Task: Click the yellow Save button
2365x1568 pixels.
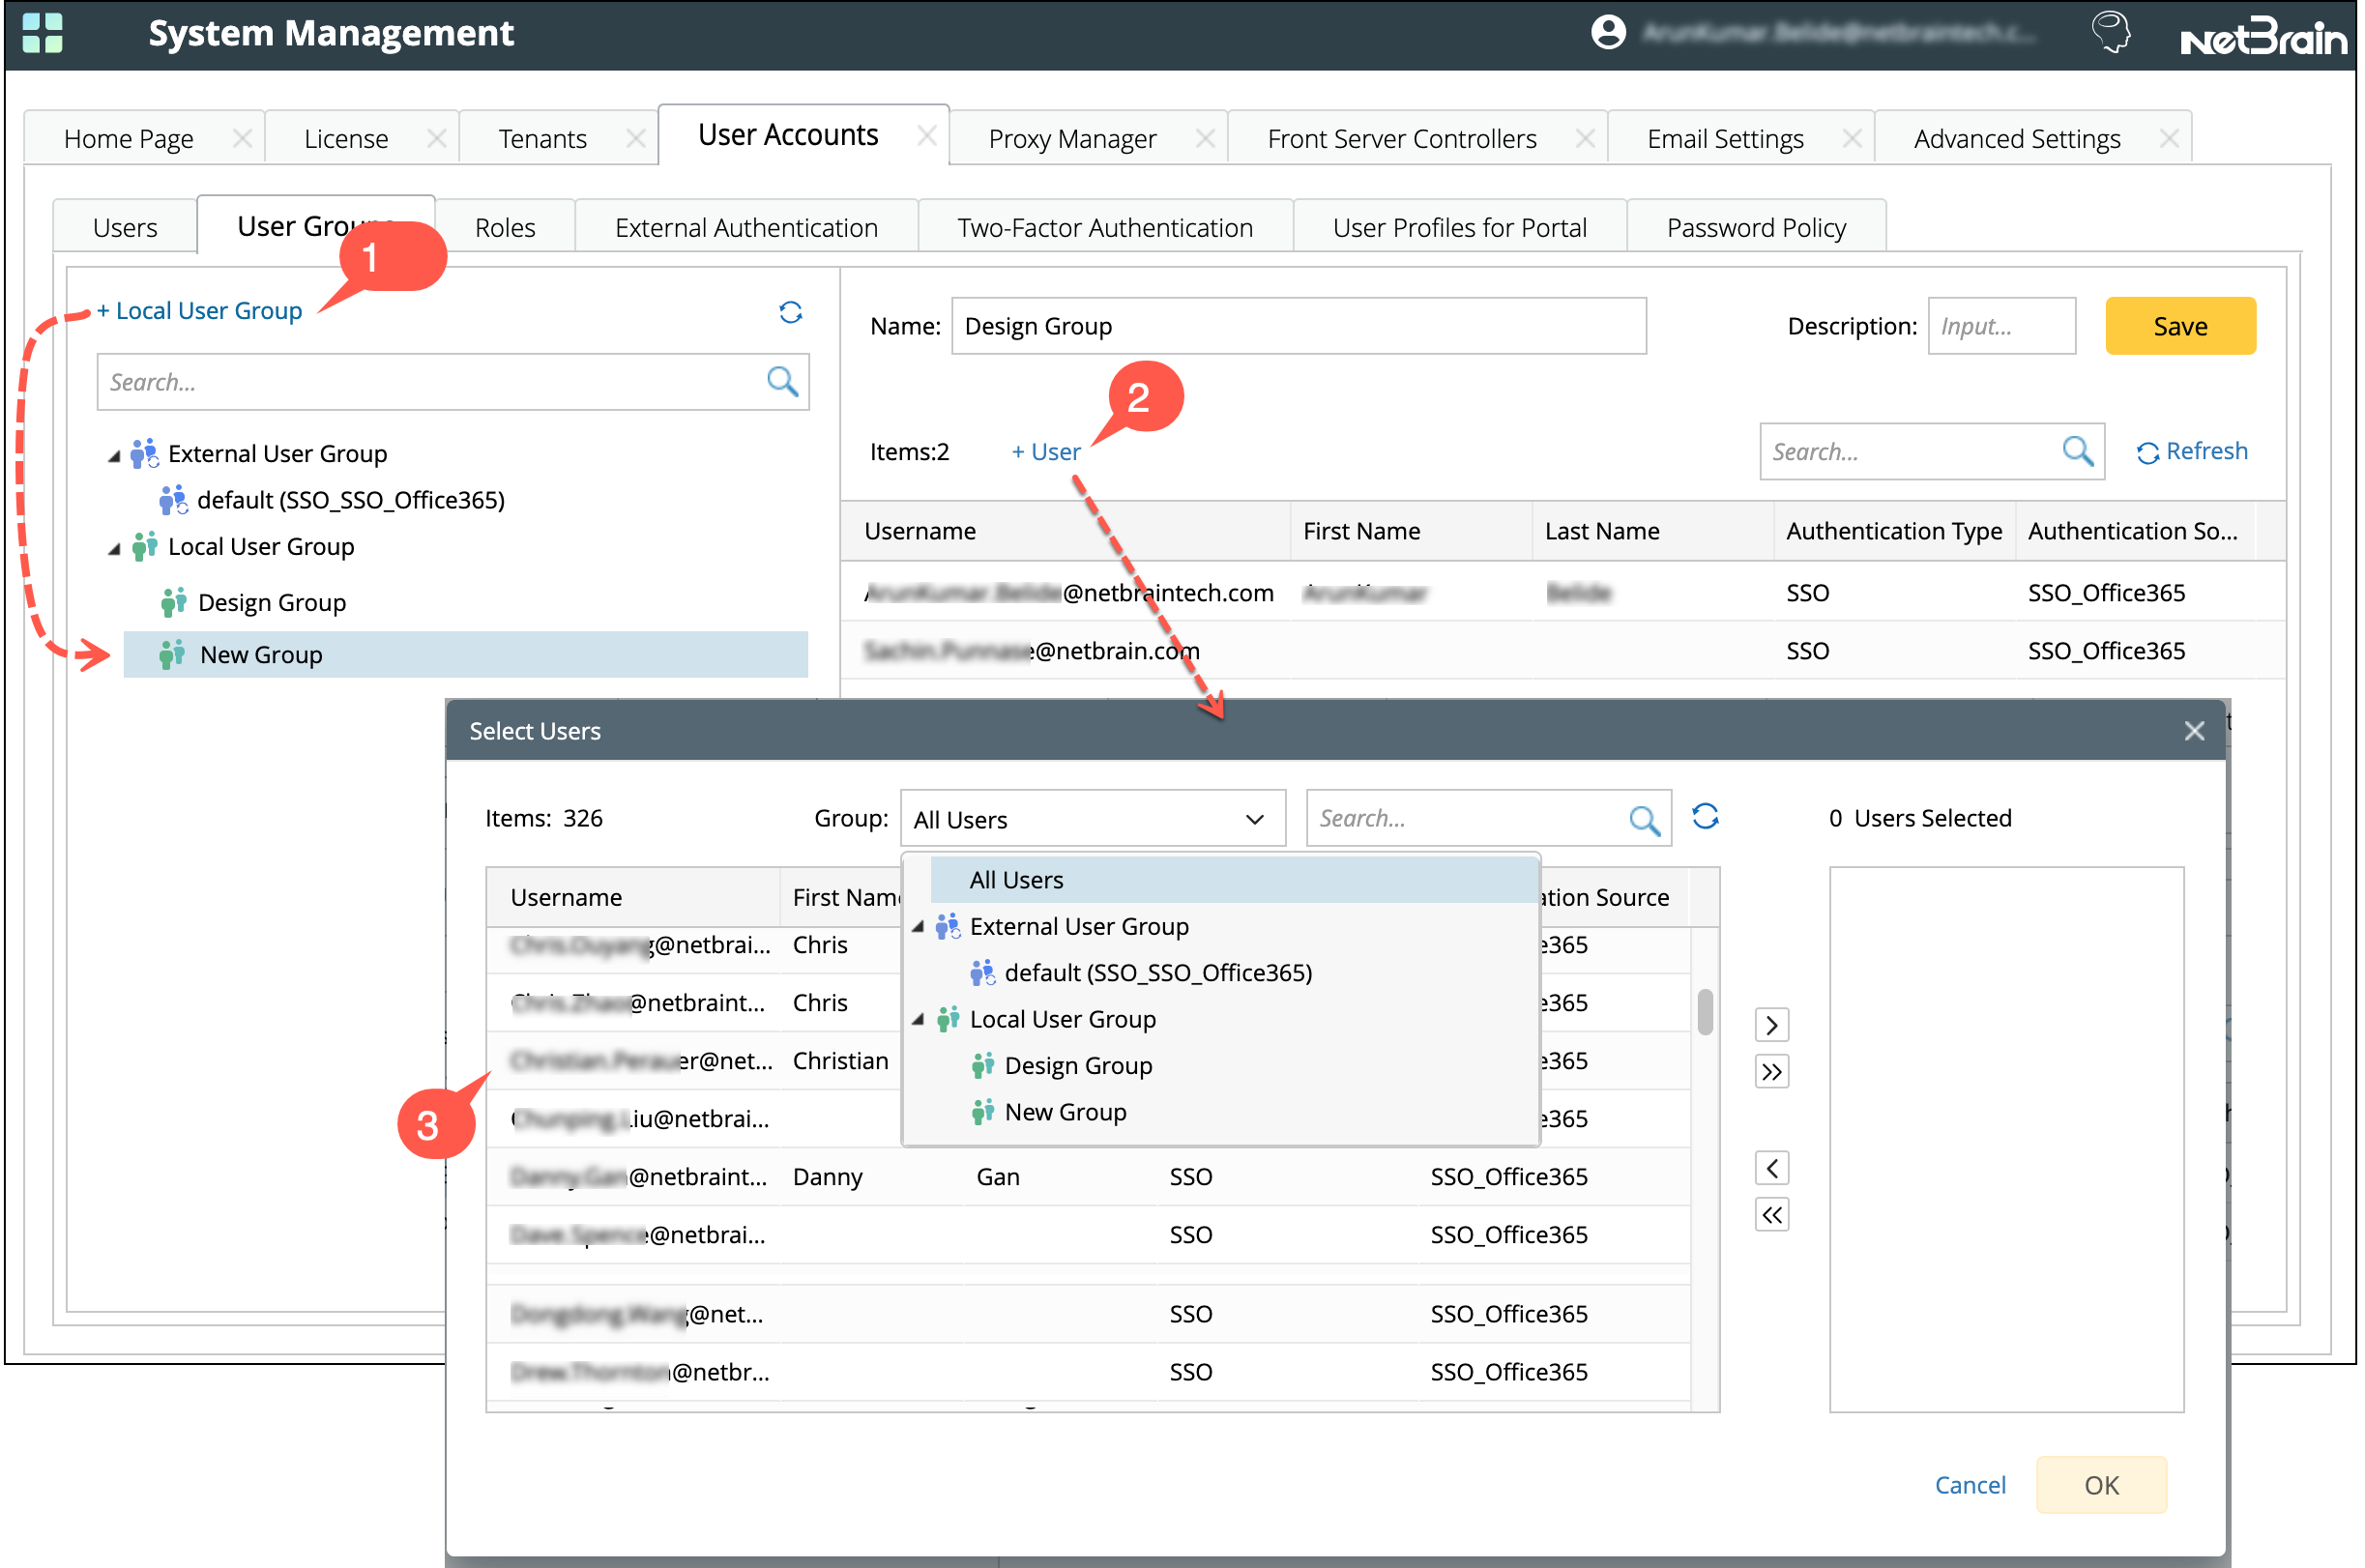Action: (2179, 326)
